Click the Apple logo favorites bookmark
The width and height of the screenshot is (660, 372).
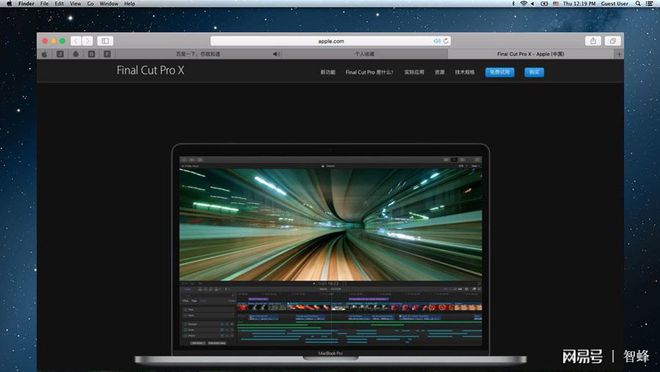(45, 54)
